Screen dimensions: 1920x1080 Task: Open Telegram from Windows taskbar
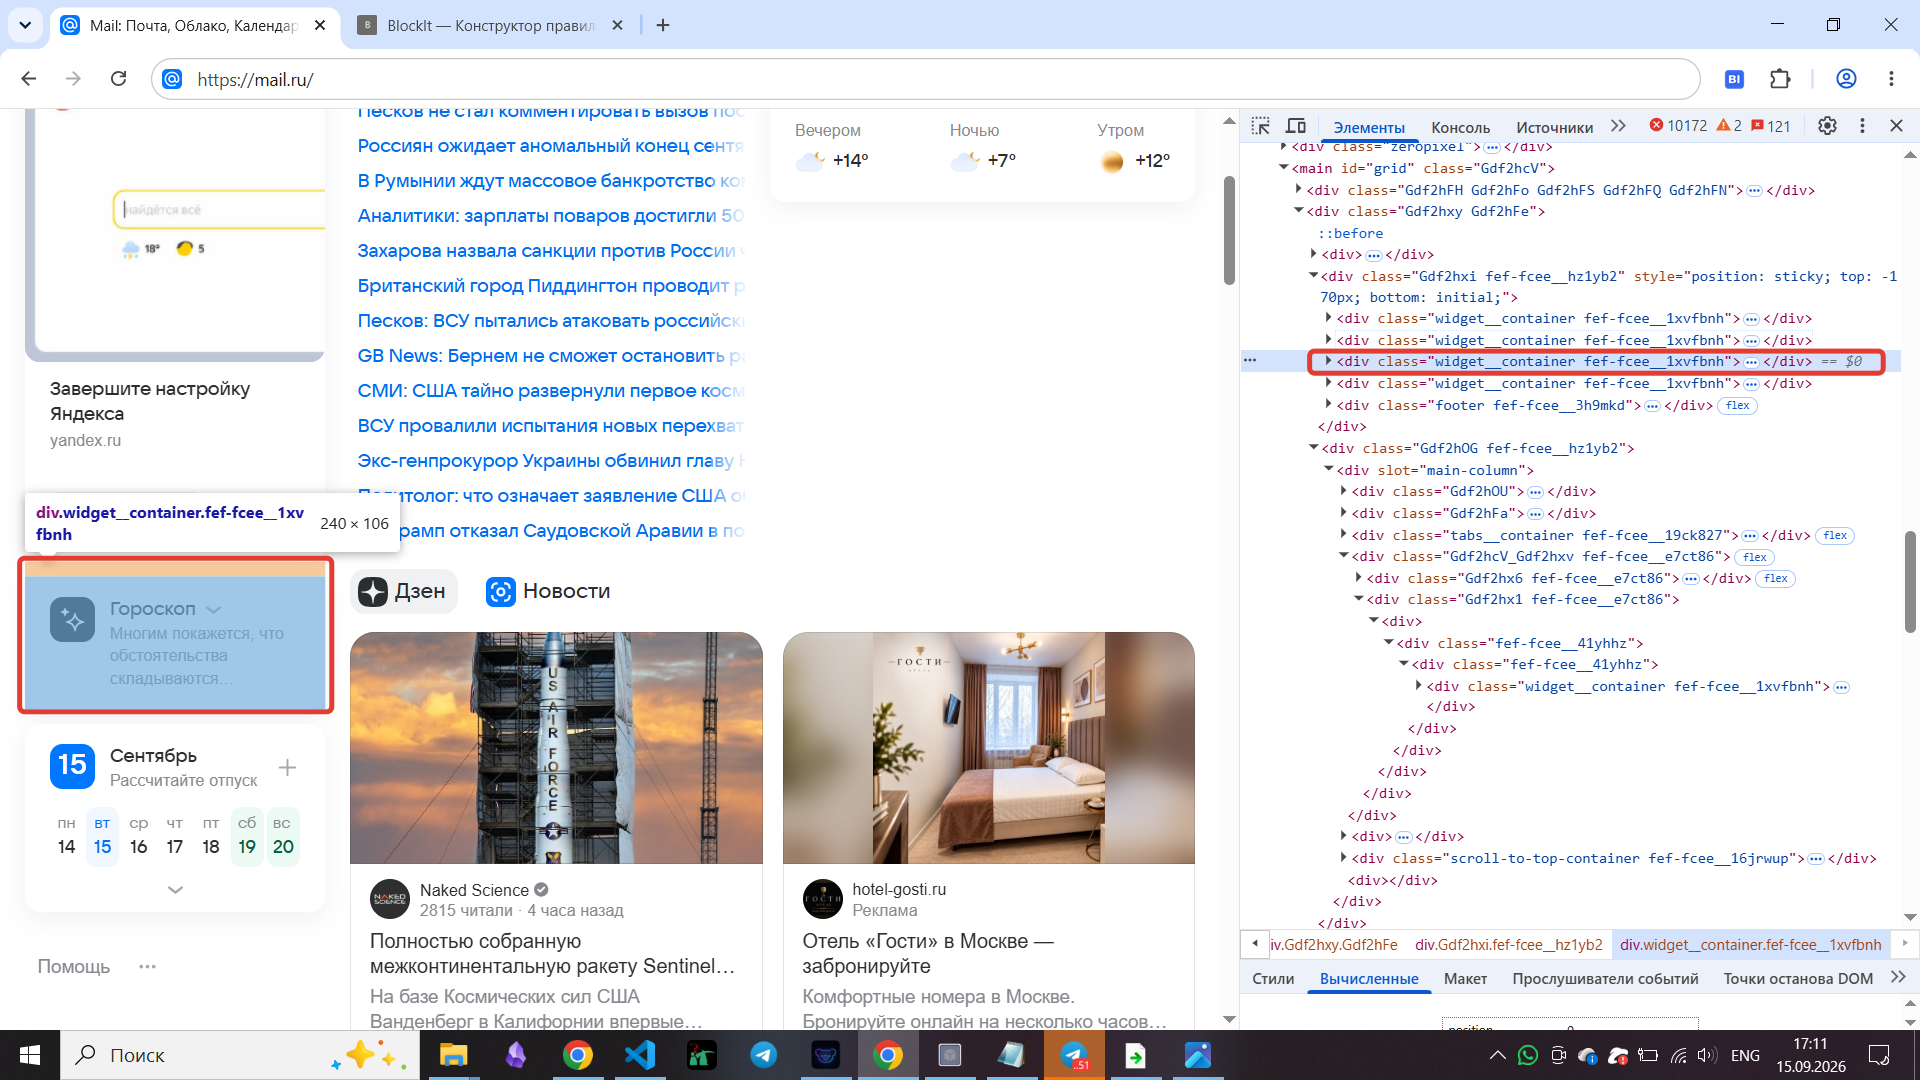click(x=763, y=1055)
